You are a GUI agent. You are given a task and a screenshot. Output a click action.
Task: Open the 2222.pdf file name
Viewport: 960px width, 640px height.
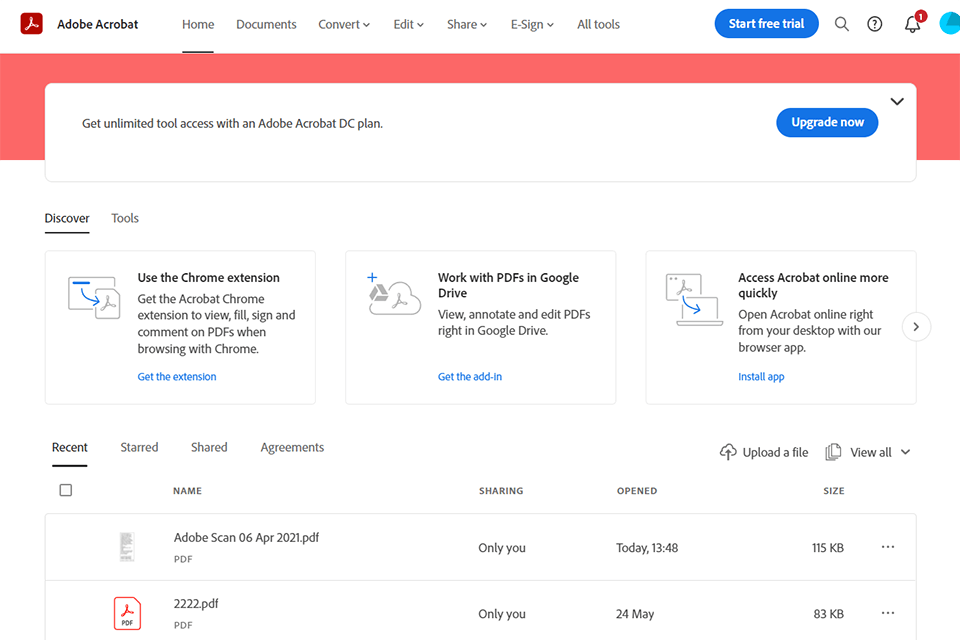click(196, 603)
